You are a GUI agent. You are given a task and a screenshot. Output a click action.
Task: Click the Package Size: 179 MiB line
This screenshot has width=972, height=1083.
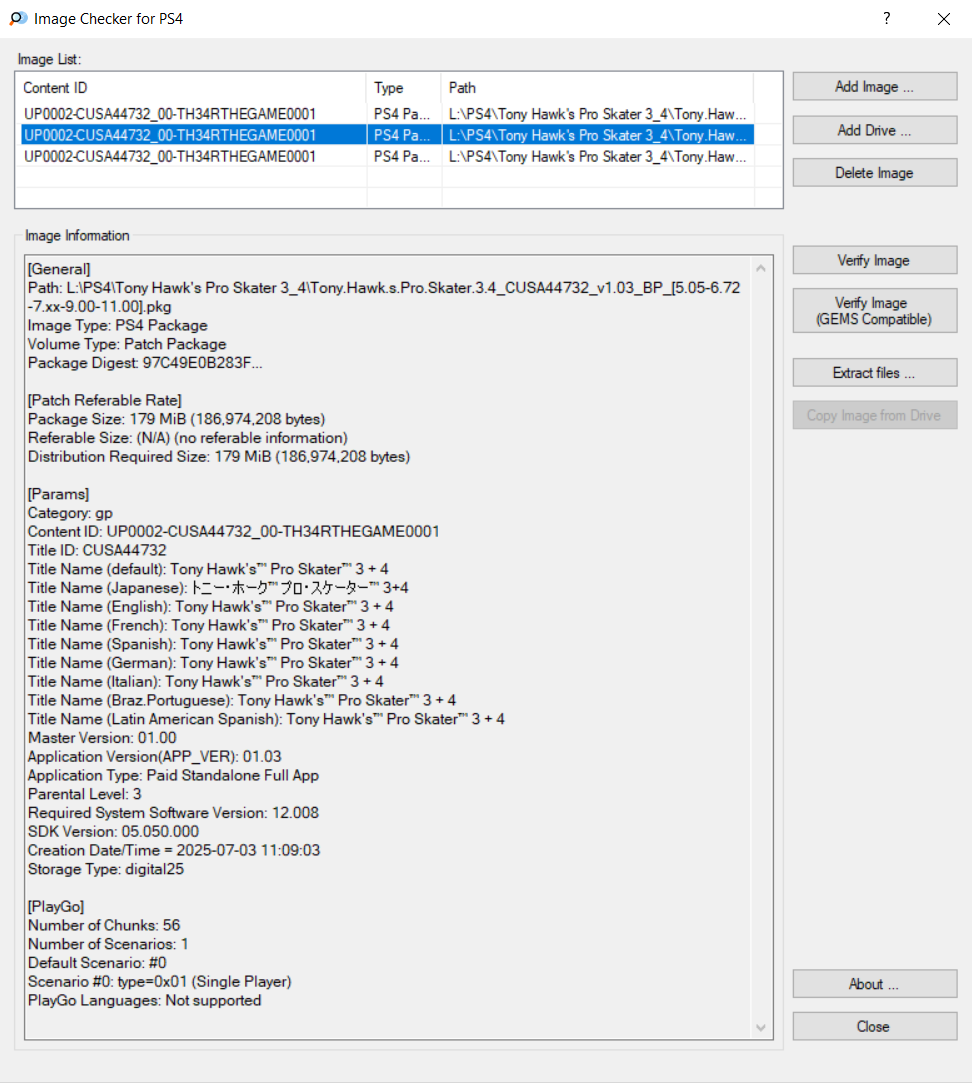(x=176, y=419)
